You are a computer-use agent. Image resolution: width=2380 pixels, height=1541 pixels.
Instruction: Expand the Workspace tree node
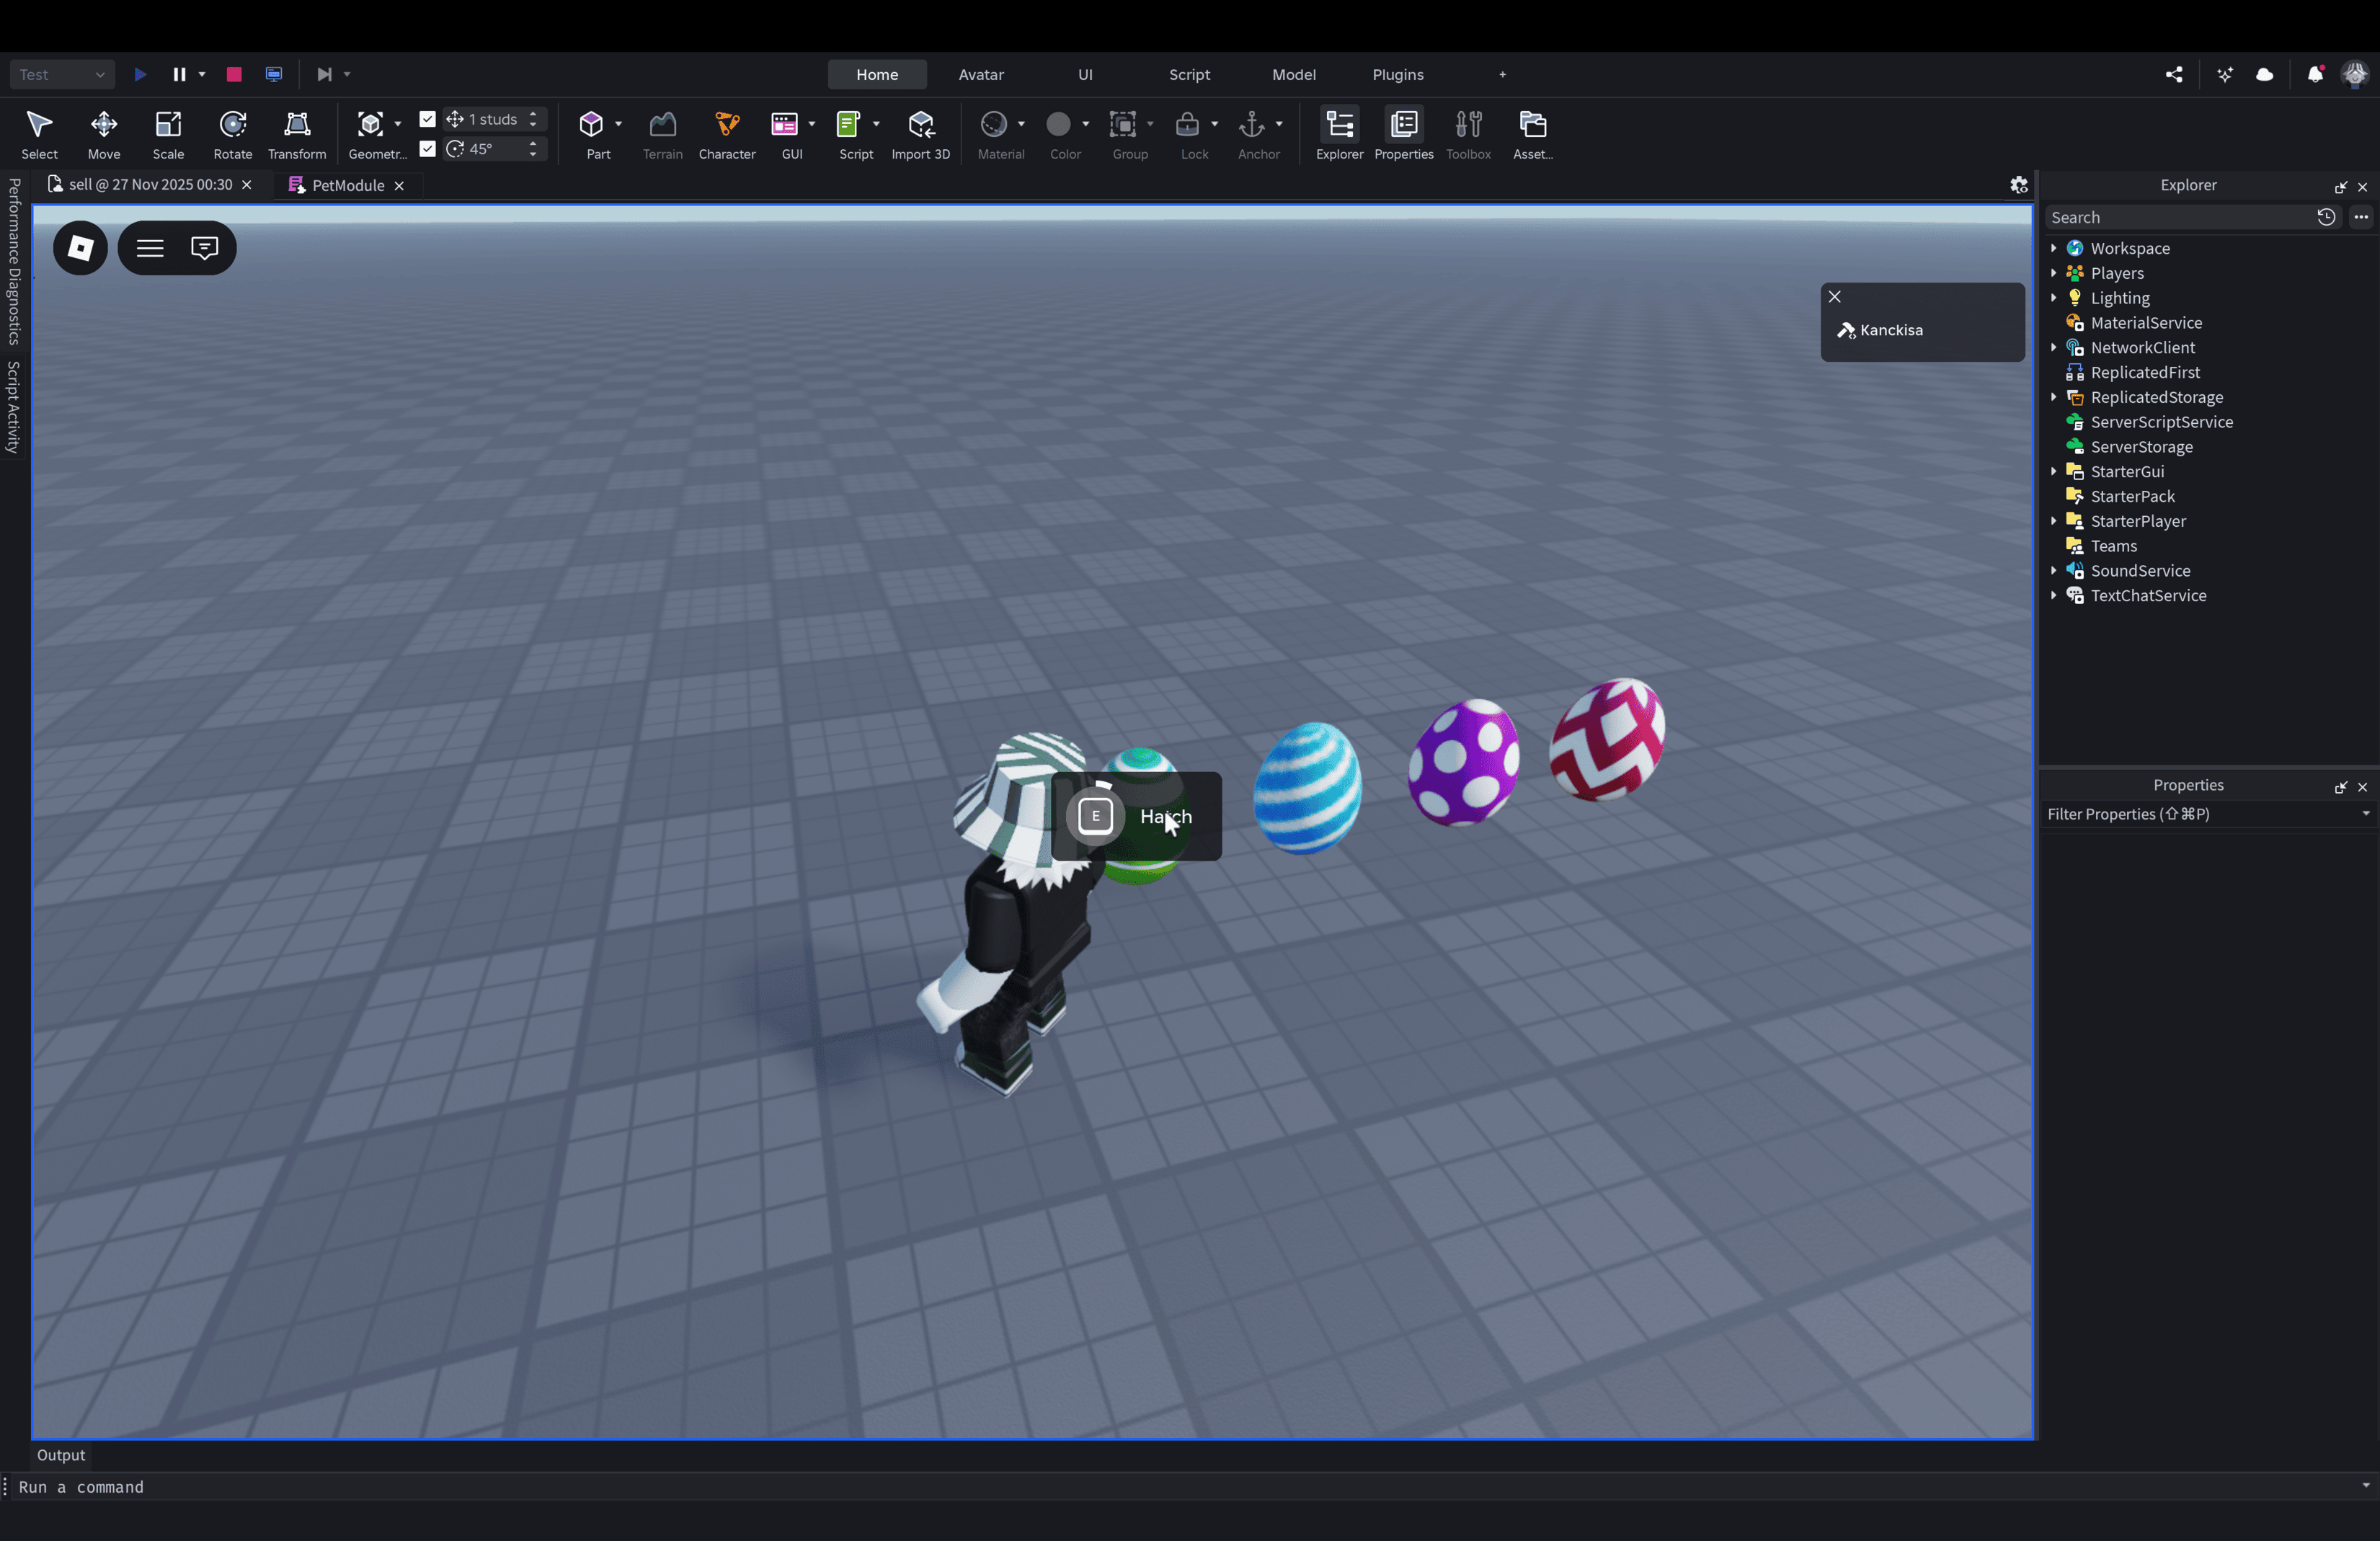coord(2054,248)
